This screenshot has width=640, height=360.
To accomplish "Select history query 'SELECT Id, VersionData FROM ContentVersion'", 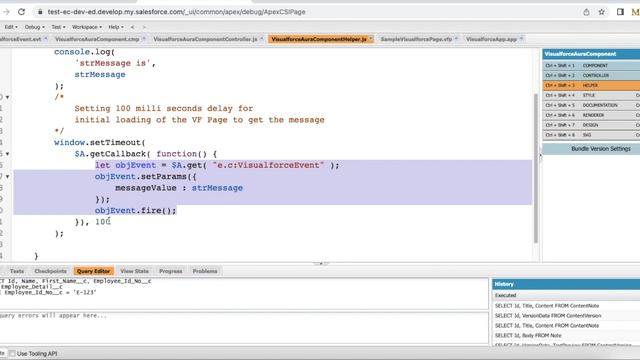I will (x=548, y=316).
